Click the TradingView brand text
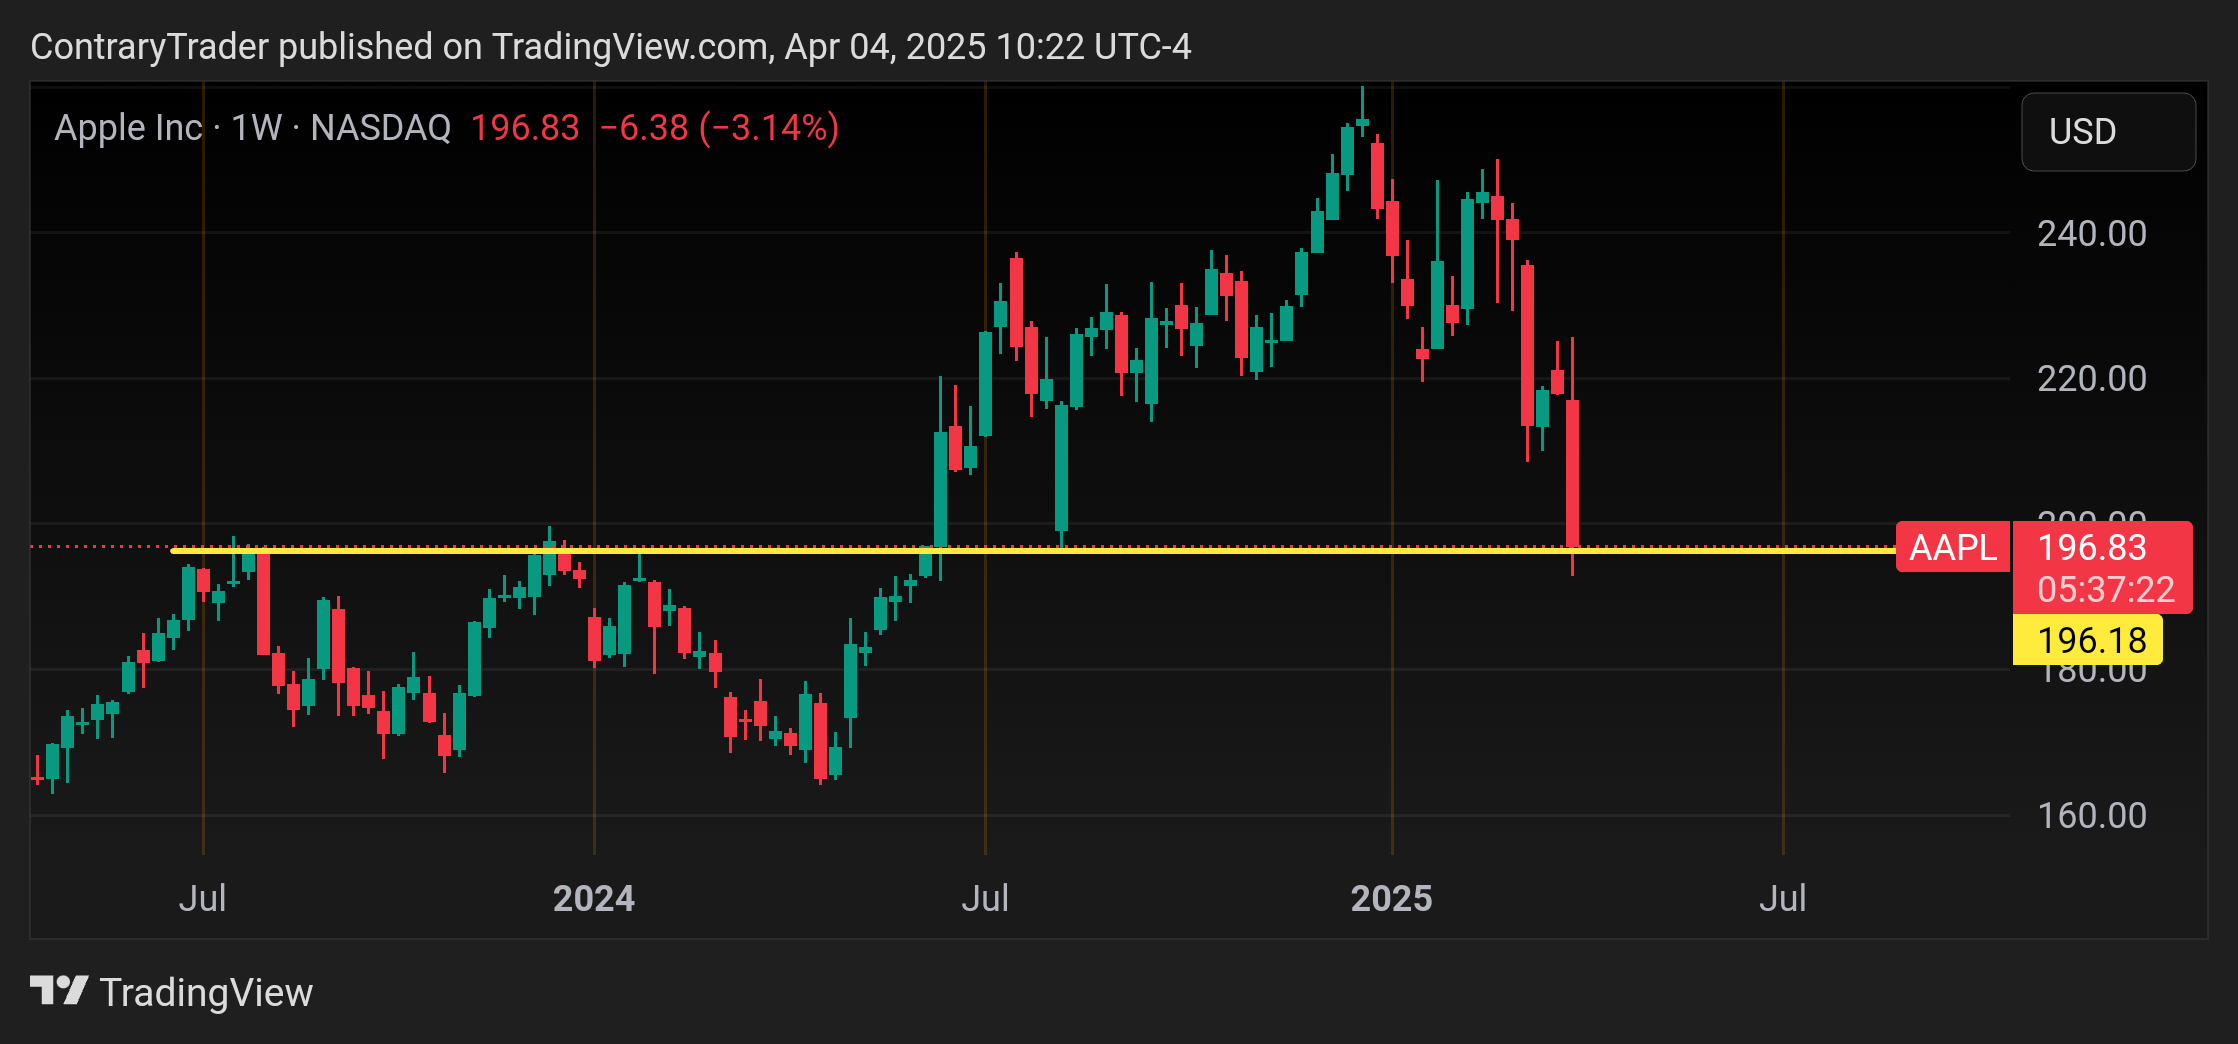 click(206, 992)
